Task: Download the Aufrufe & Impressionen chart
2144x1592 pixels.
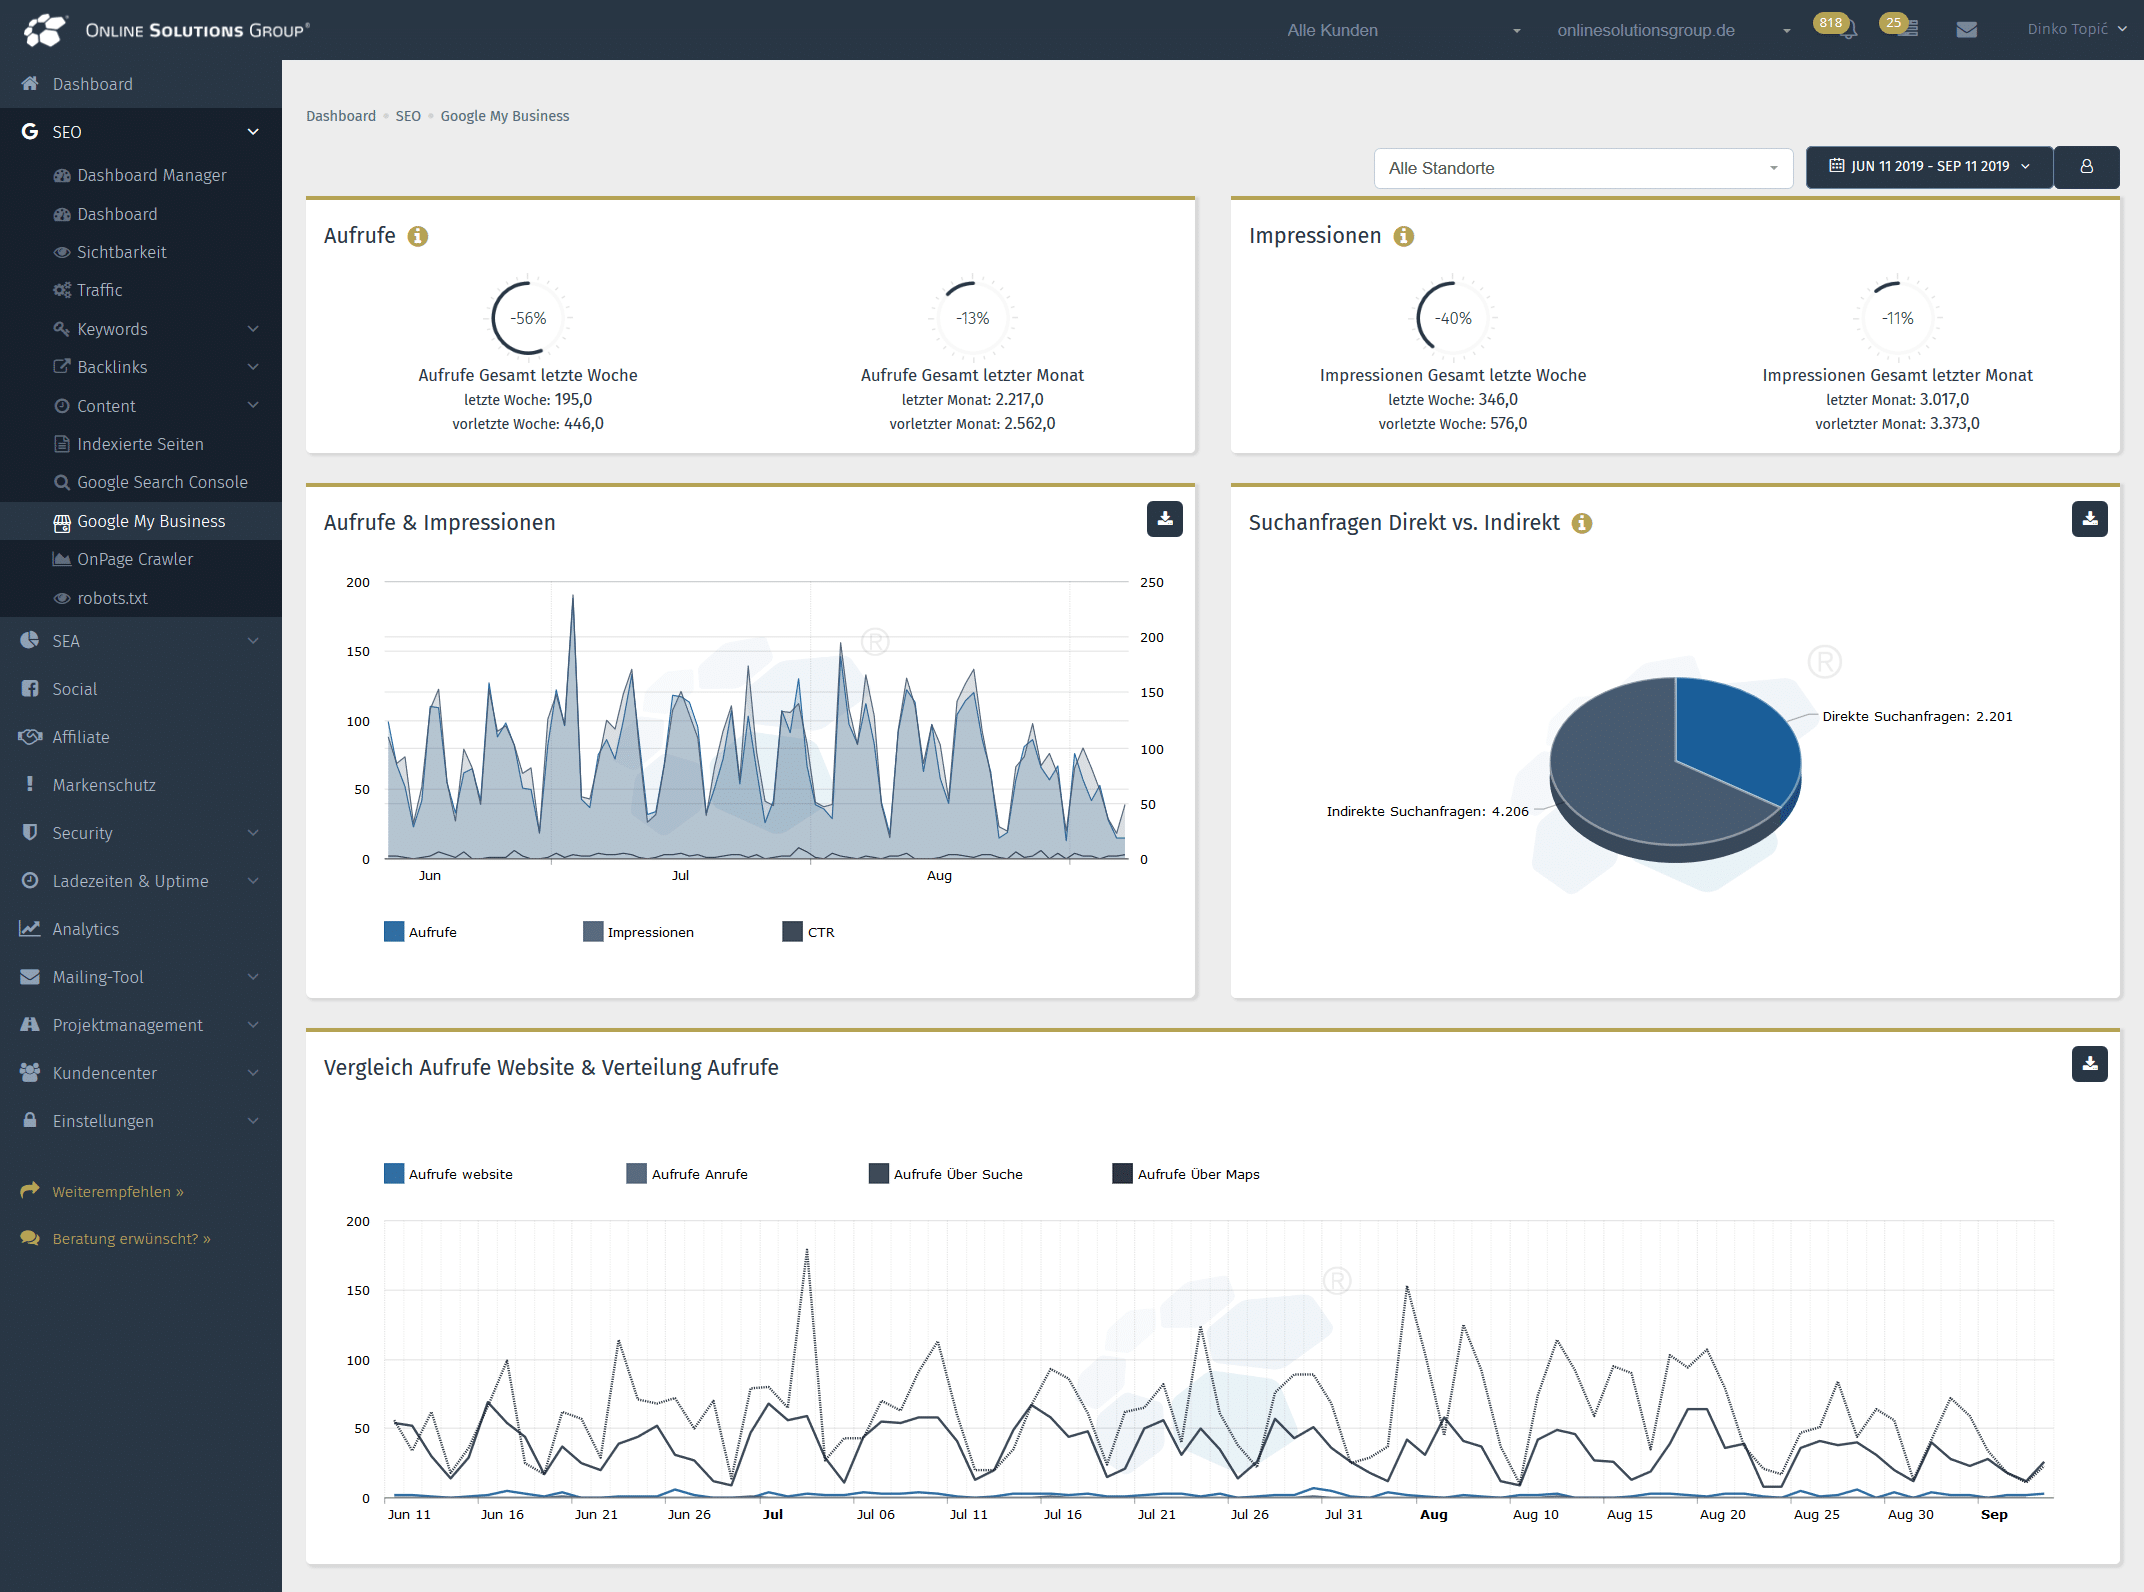Action: [x=1164, y=519]
